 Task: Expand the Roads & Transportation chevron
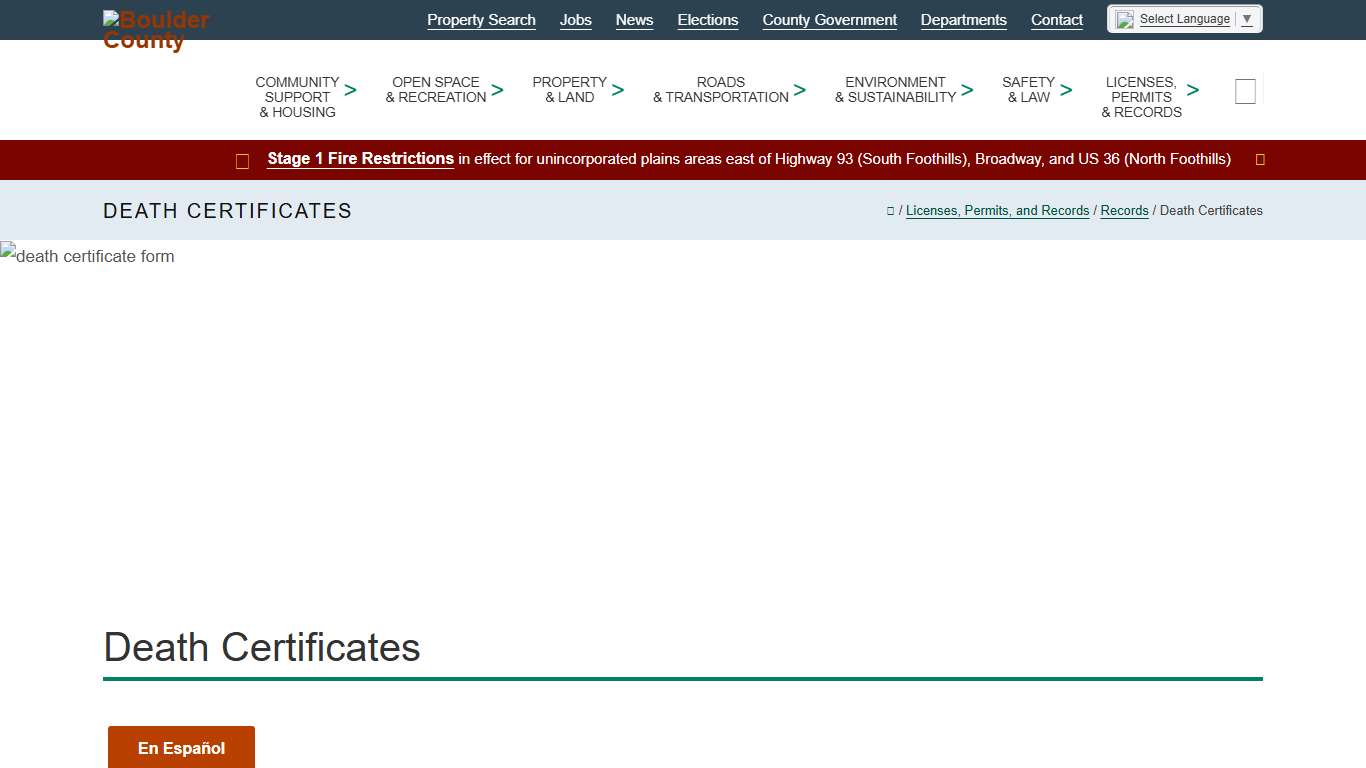800,90
